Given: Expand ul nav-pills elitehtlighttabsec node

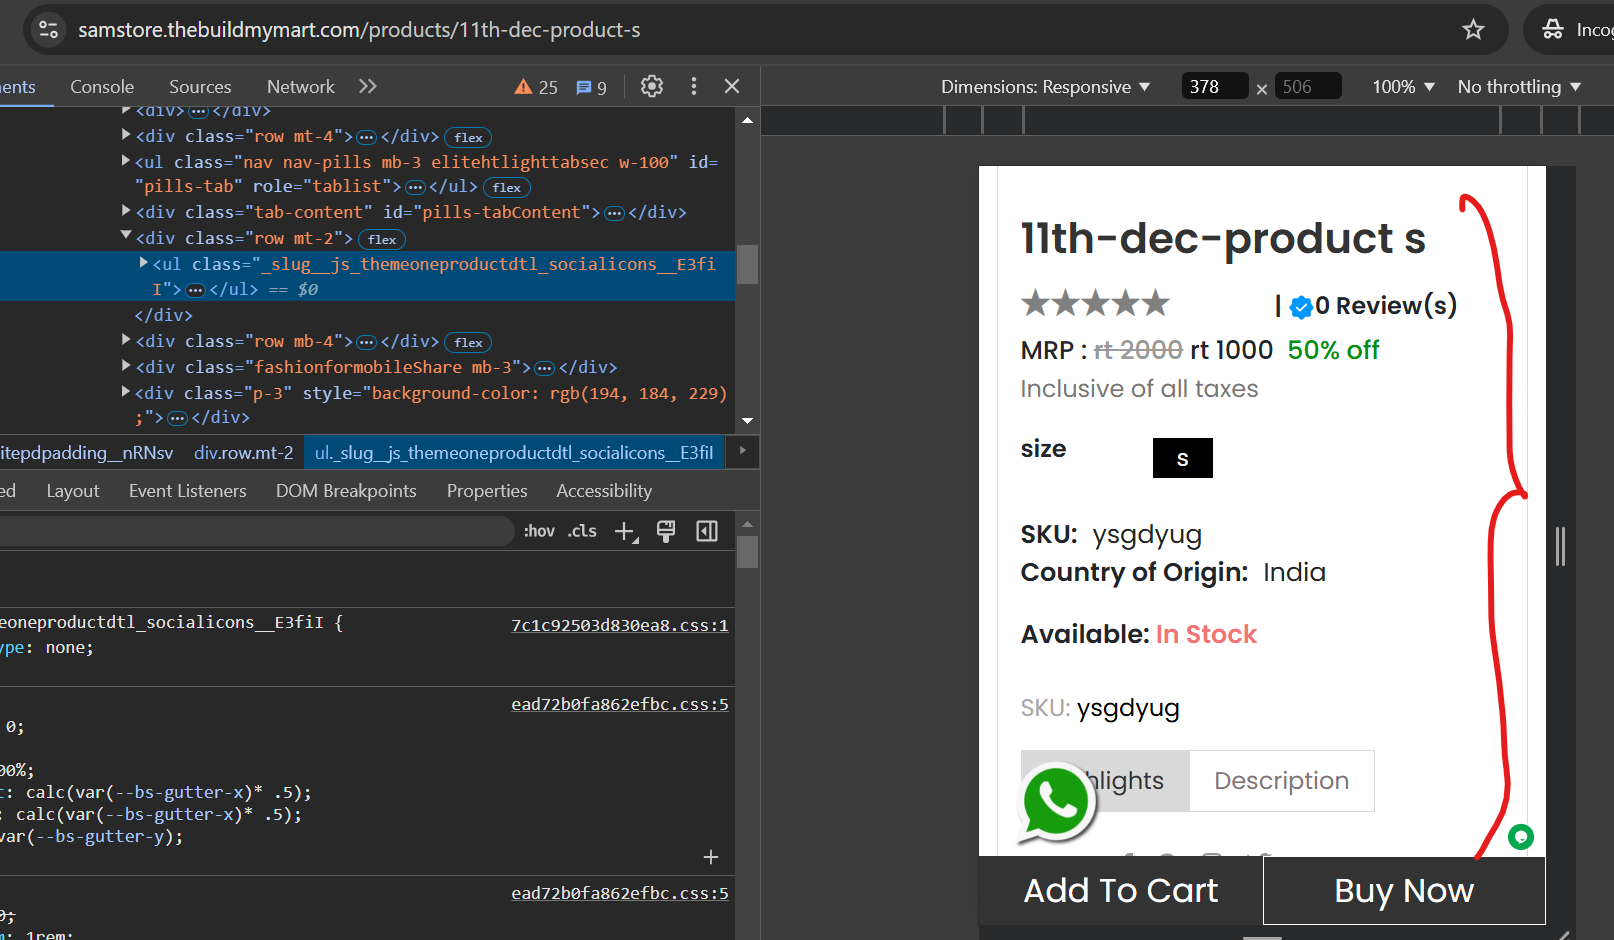Looking at the screenshot, I should 126,161.
